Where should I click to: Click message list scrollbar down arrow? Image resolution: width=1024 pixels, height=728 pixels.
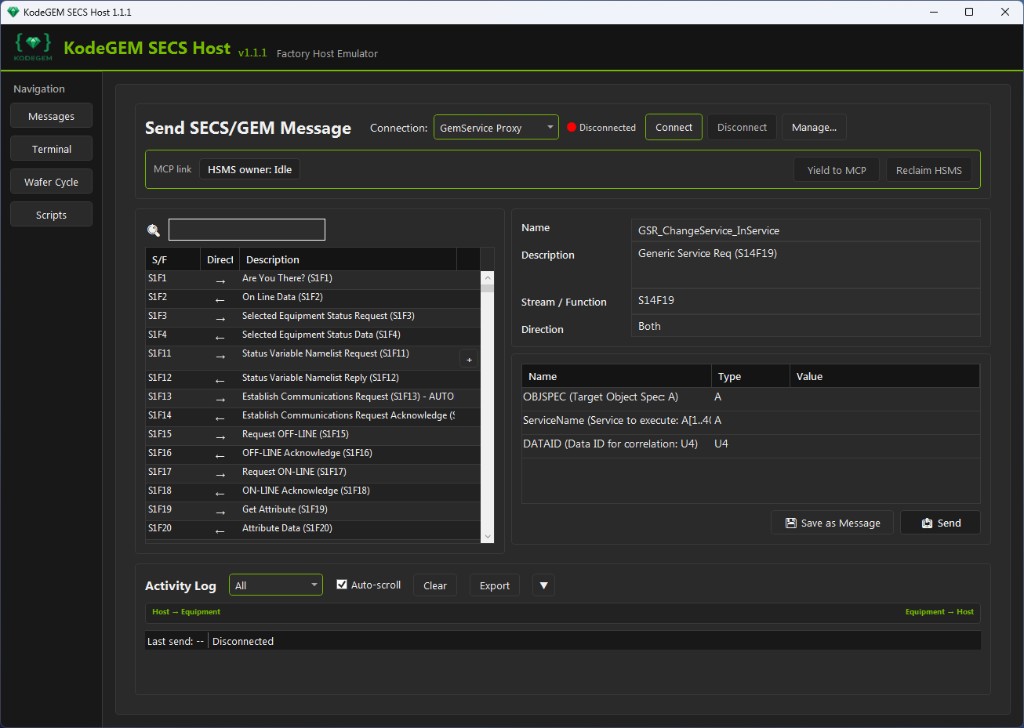pyautogui.click(x=487, y=537)
